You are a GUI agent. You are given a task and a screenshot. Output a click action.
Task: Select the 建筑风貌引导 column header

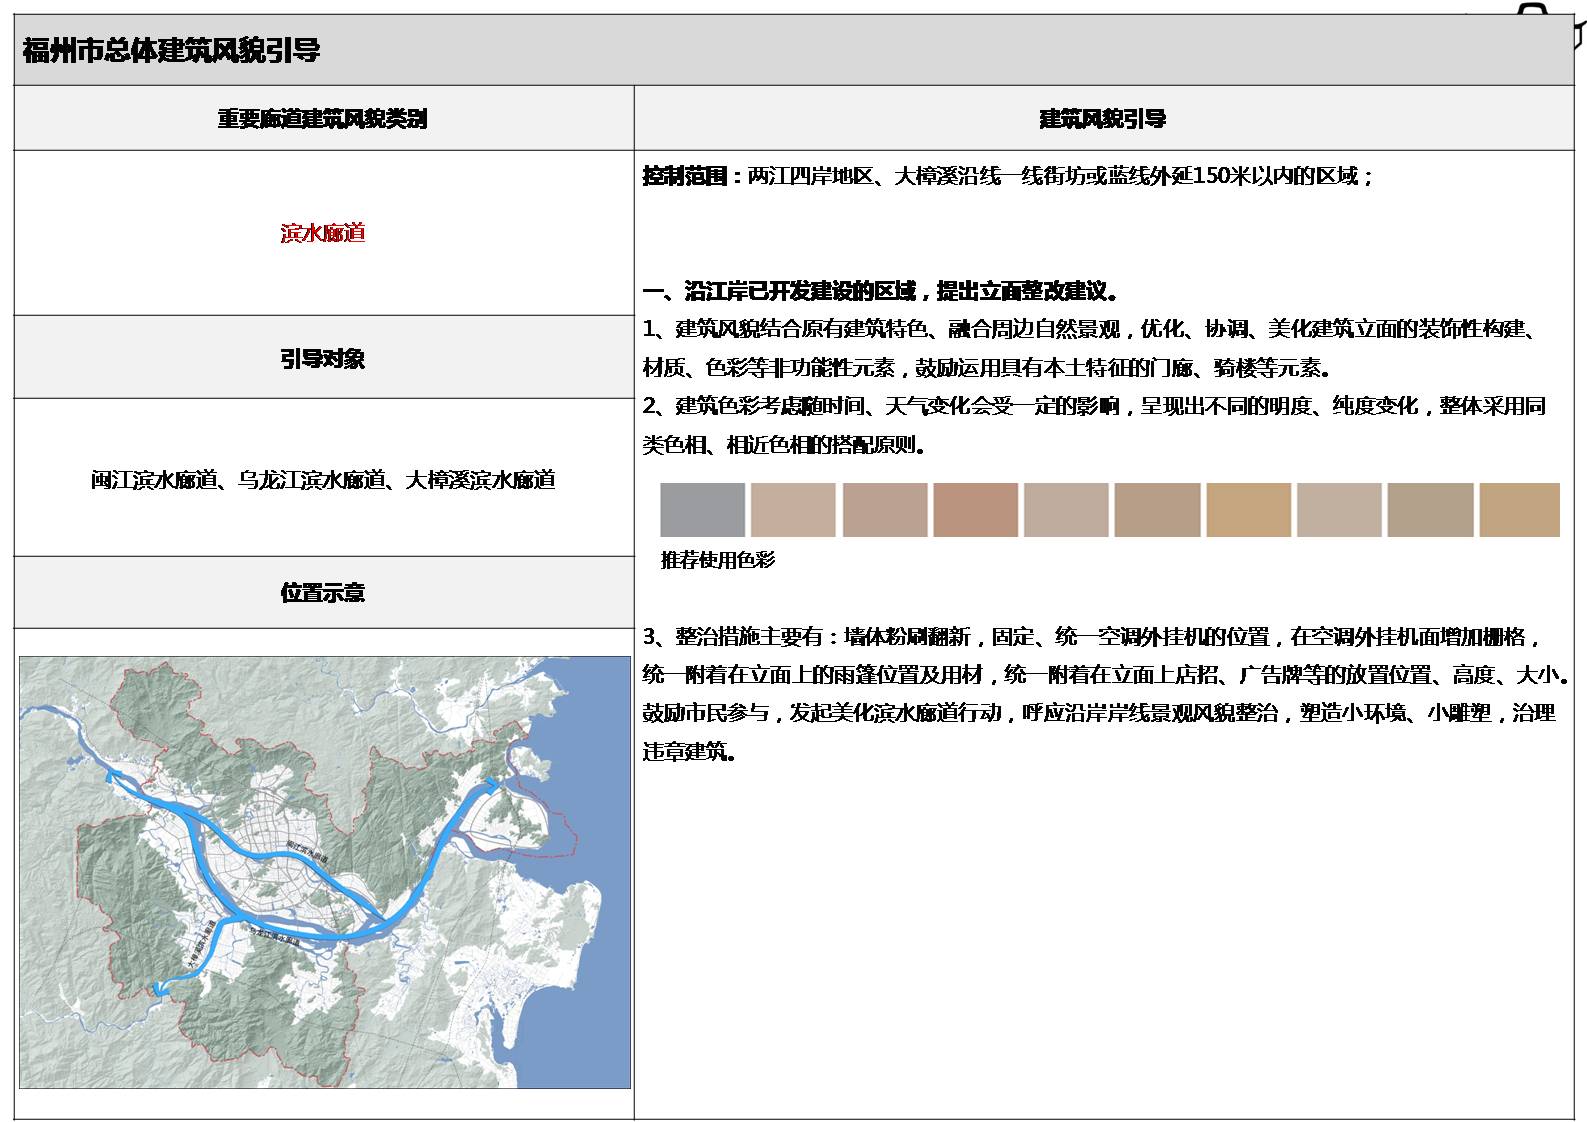point(1102,119)
